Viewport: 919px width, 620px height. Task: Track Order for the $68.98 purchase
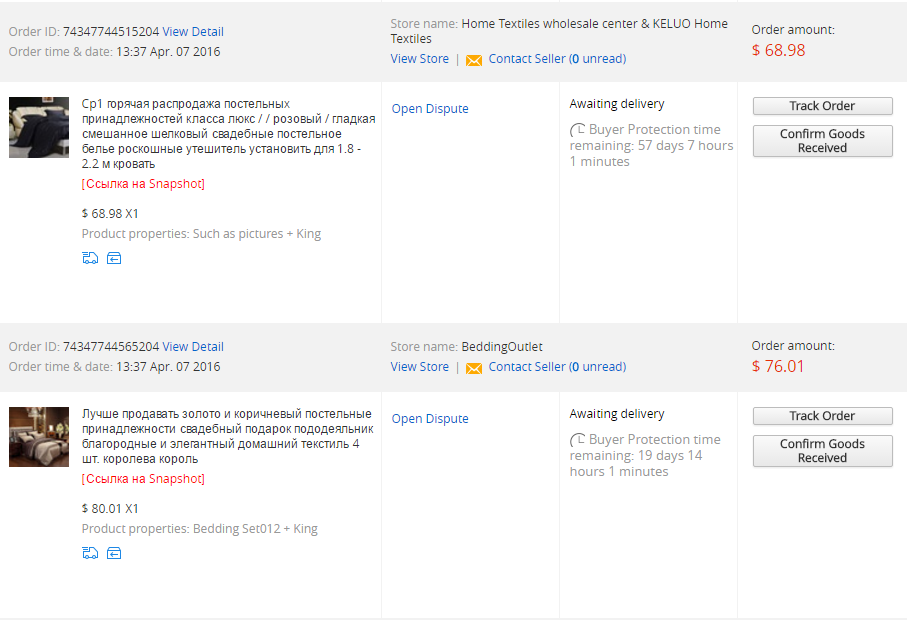point(822,106)
